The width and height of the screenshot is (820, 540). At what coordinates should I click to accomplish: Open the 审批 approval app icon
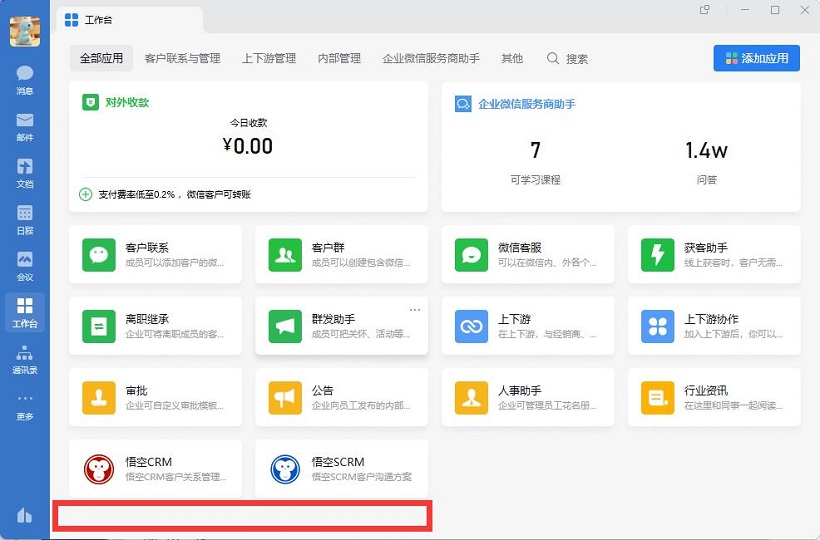(98, 398)
